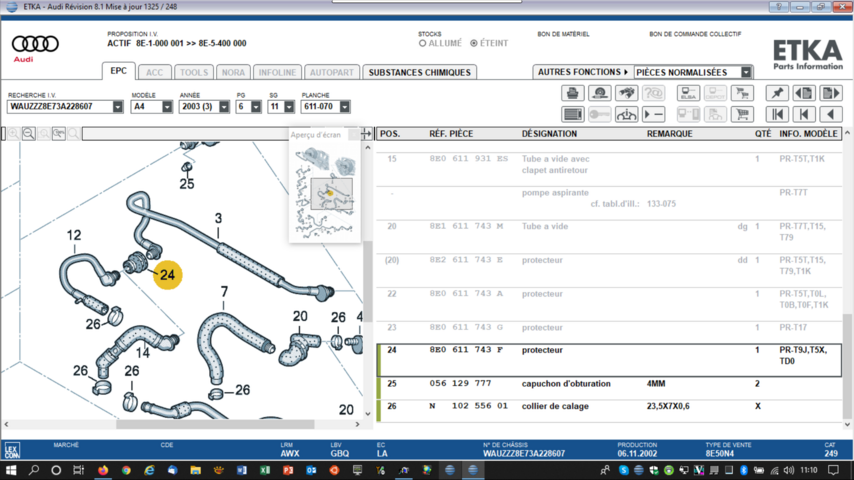Click the arrow-and-dash toolbar icon
854x480 pixels.
(x=654, y=114)
